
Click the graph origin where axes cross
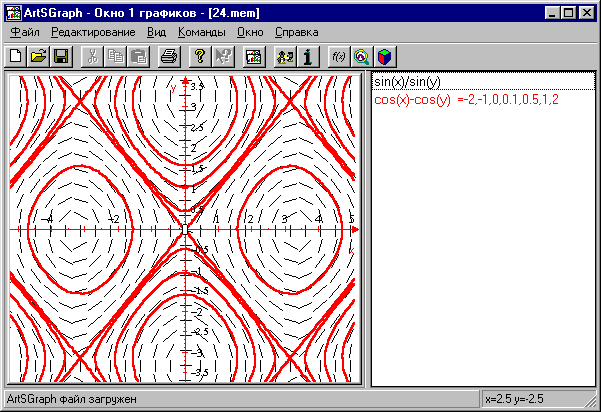point(184,229)
